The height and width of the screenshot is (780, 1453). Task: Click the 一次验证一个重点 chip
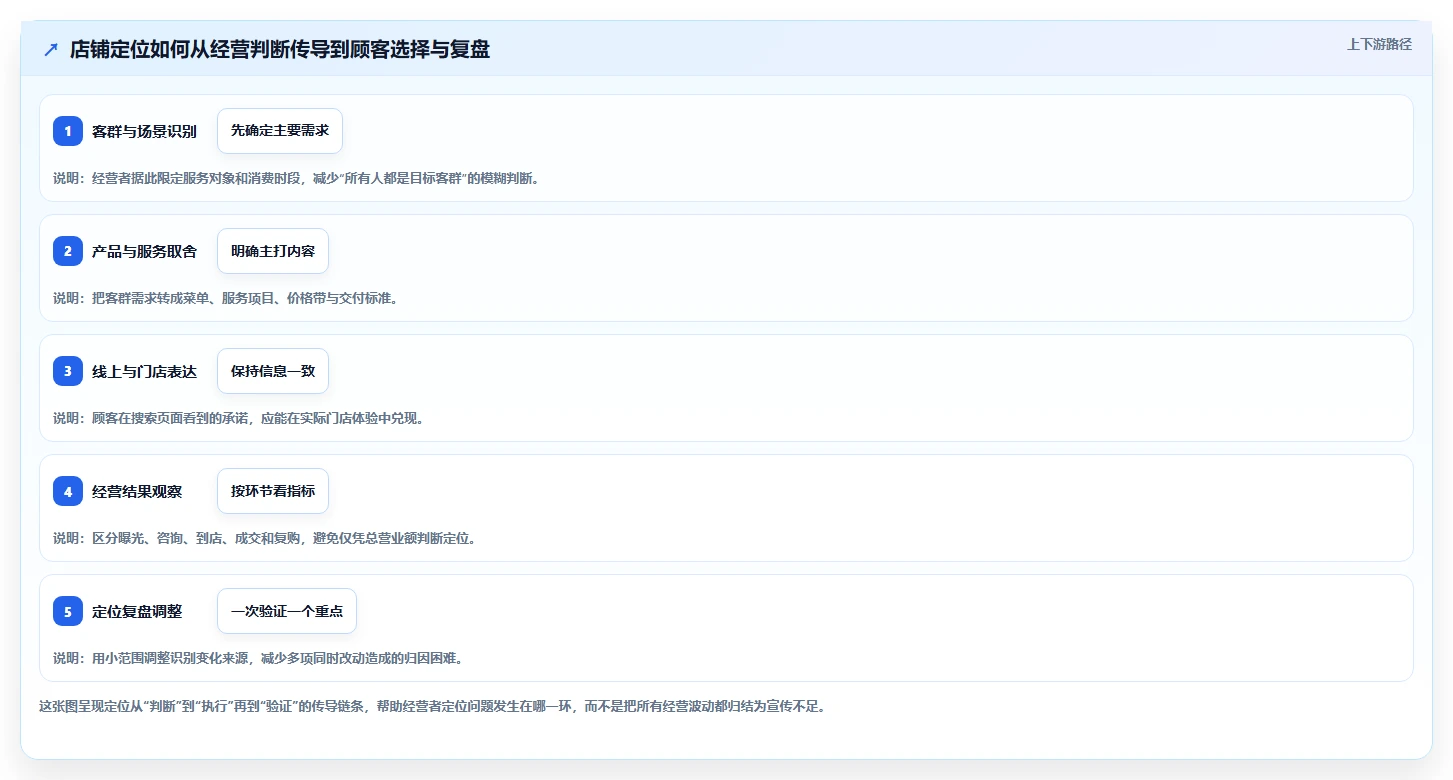(287, 611)
